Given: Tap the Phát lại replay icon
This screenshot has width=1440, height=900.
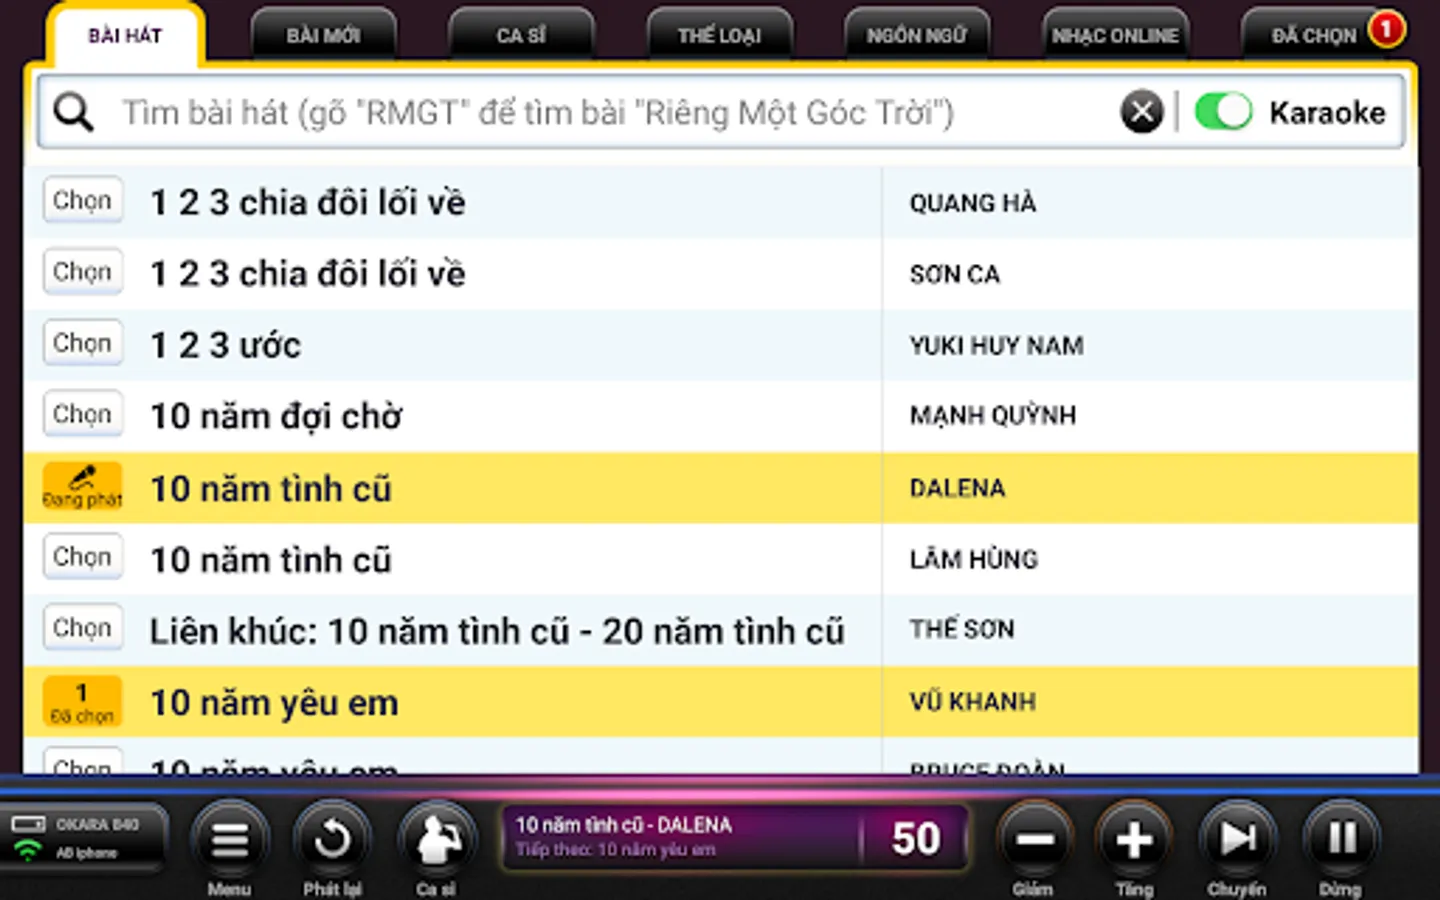Looking at the screenshot, I should [x=332, y=840].
